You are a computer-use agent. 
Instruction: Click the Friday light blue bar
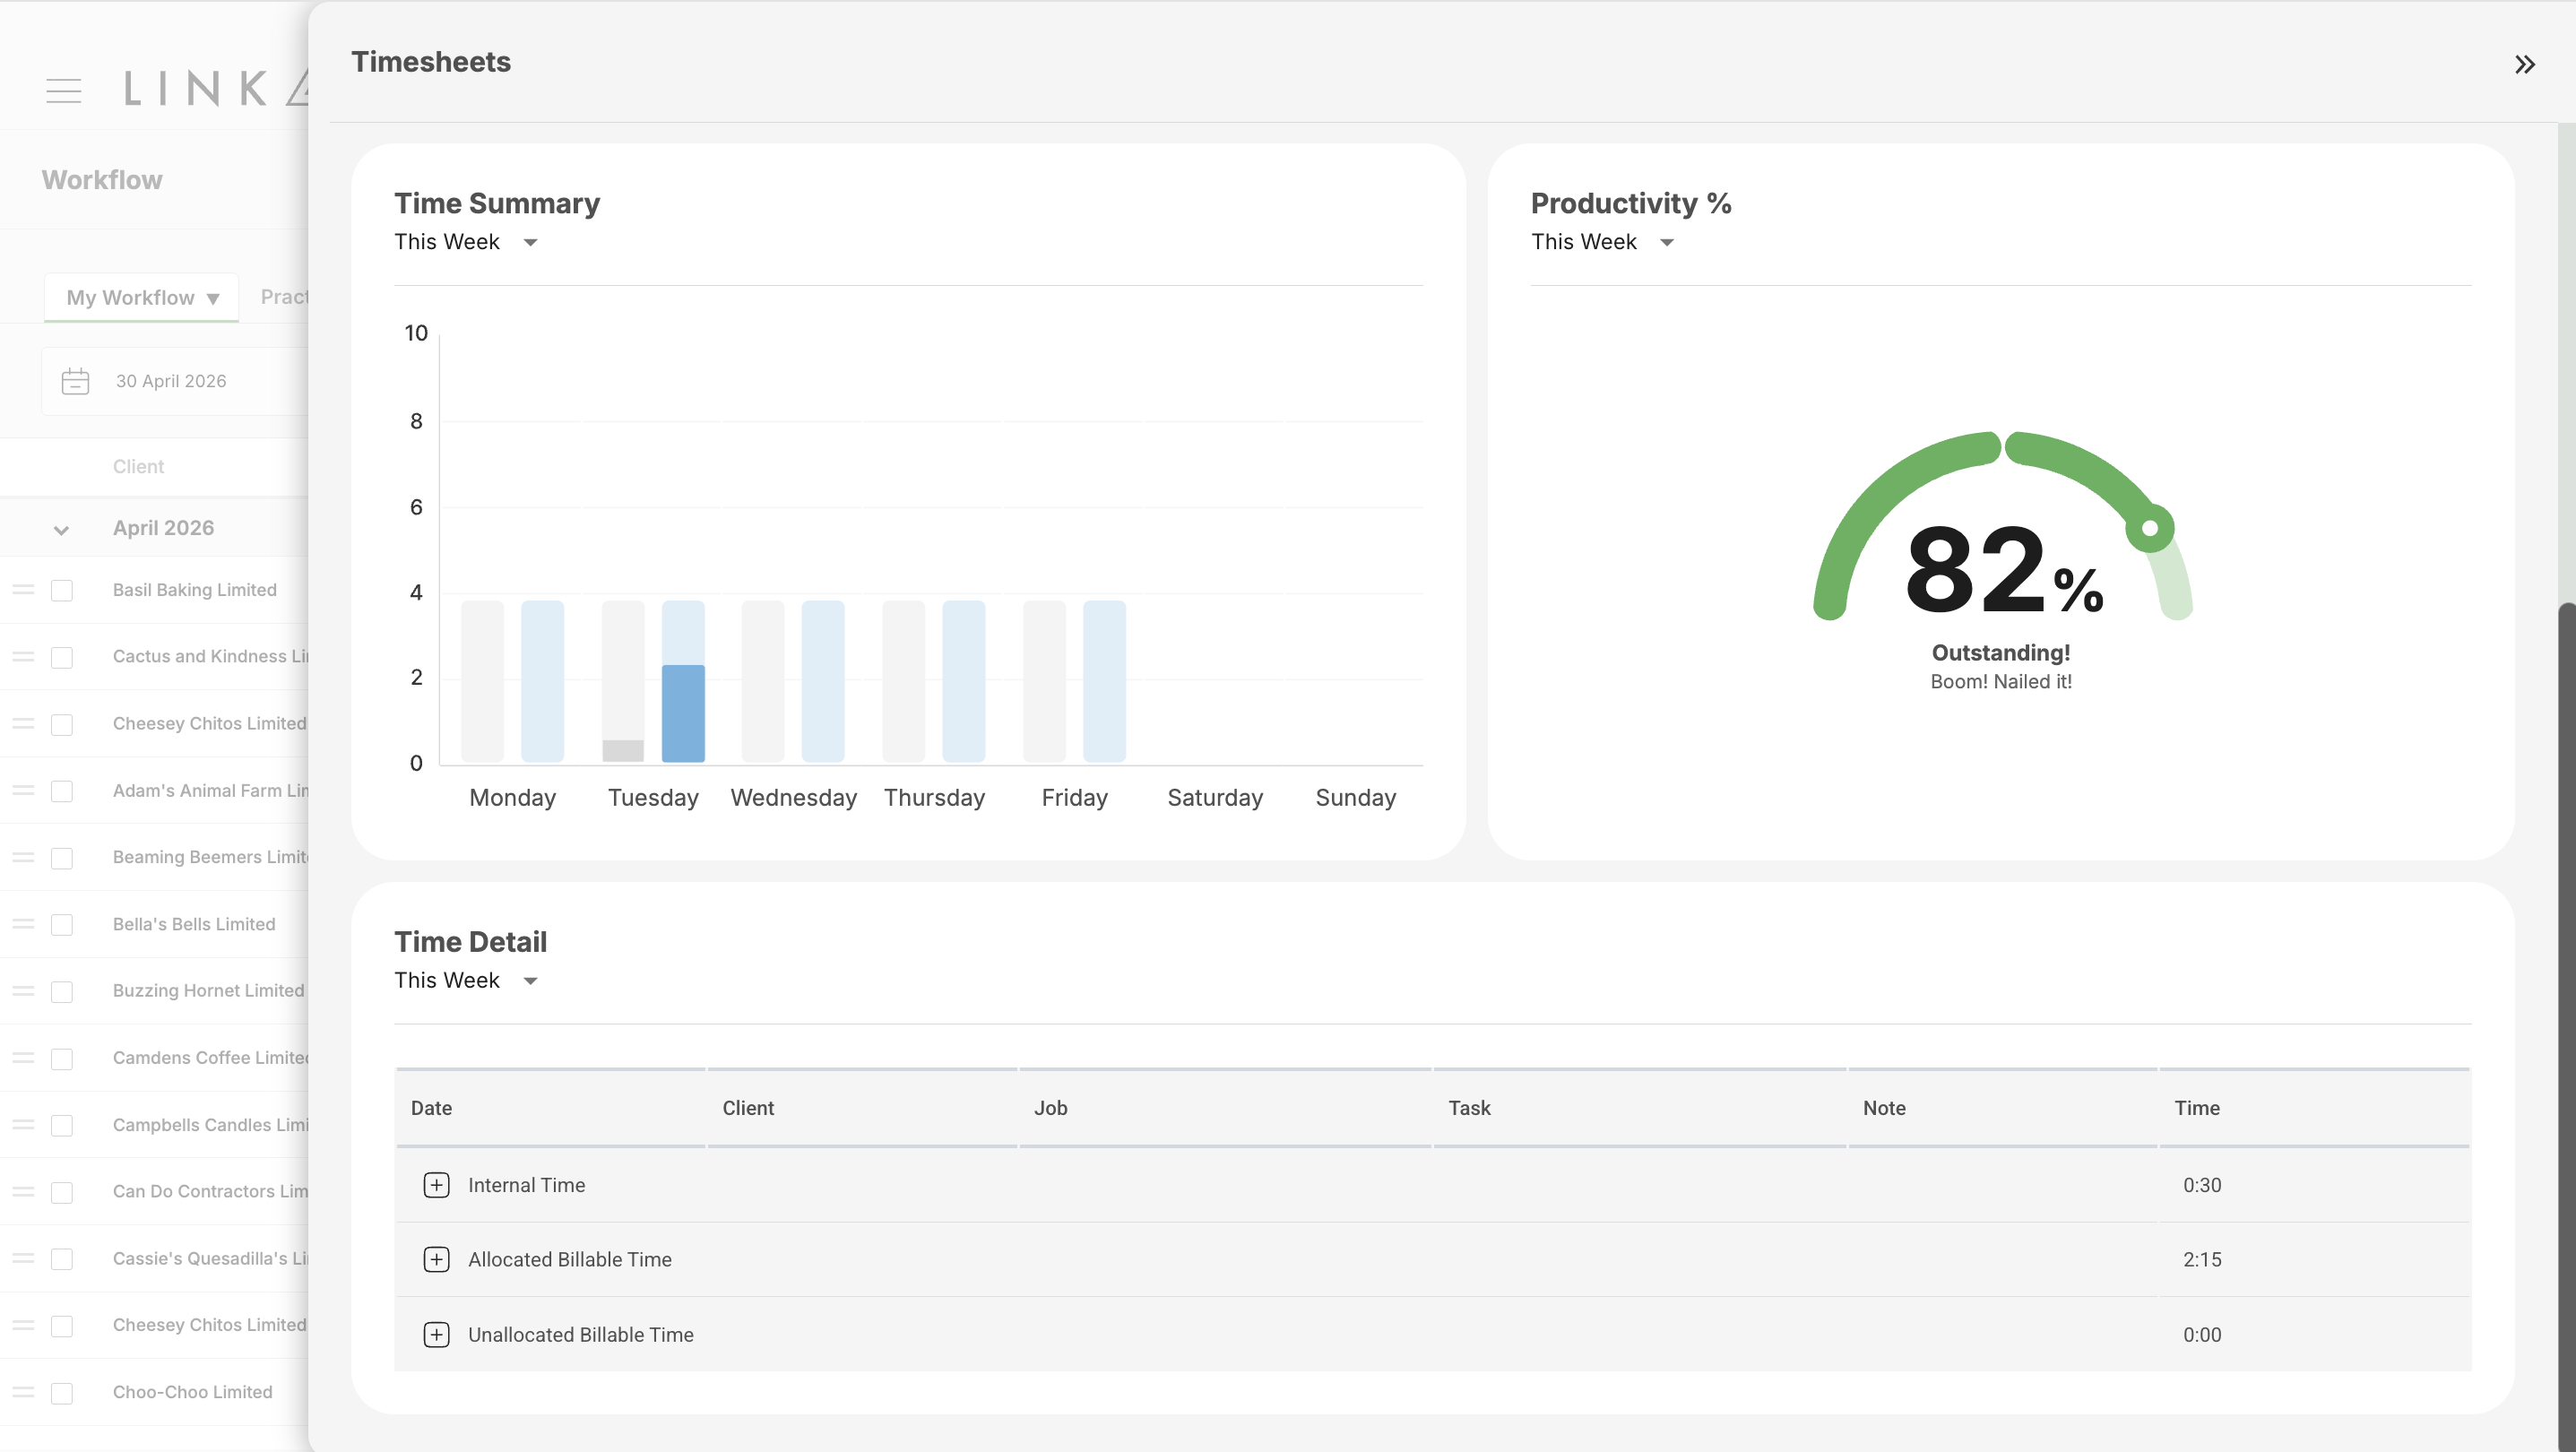tap(1104, 681)
